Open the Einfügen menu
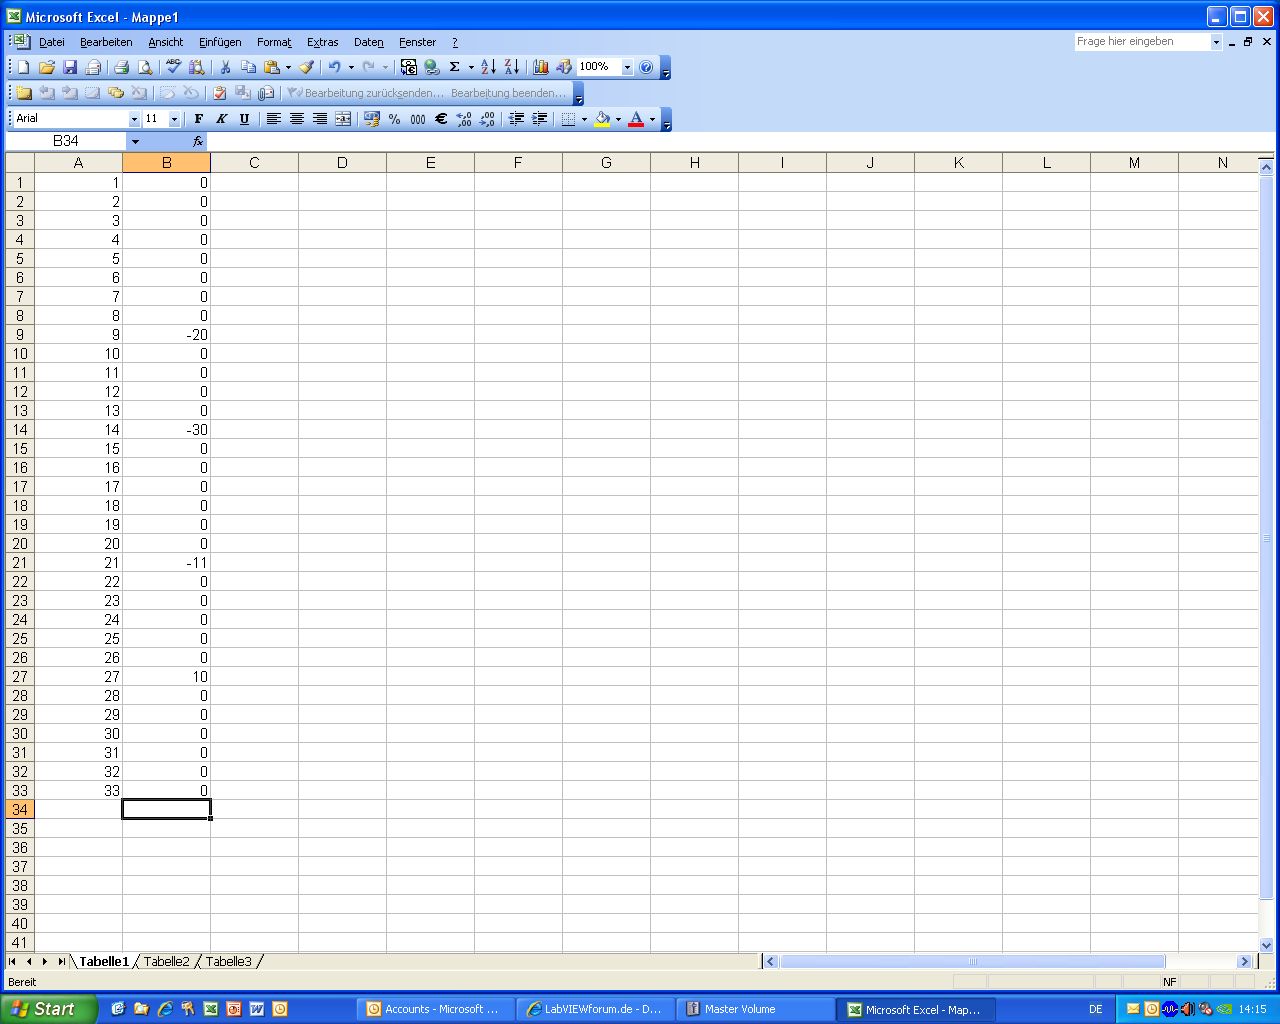The height and width of the screenshot is (1024, 1280). [220, 42]
